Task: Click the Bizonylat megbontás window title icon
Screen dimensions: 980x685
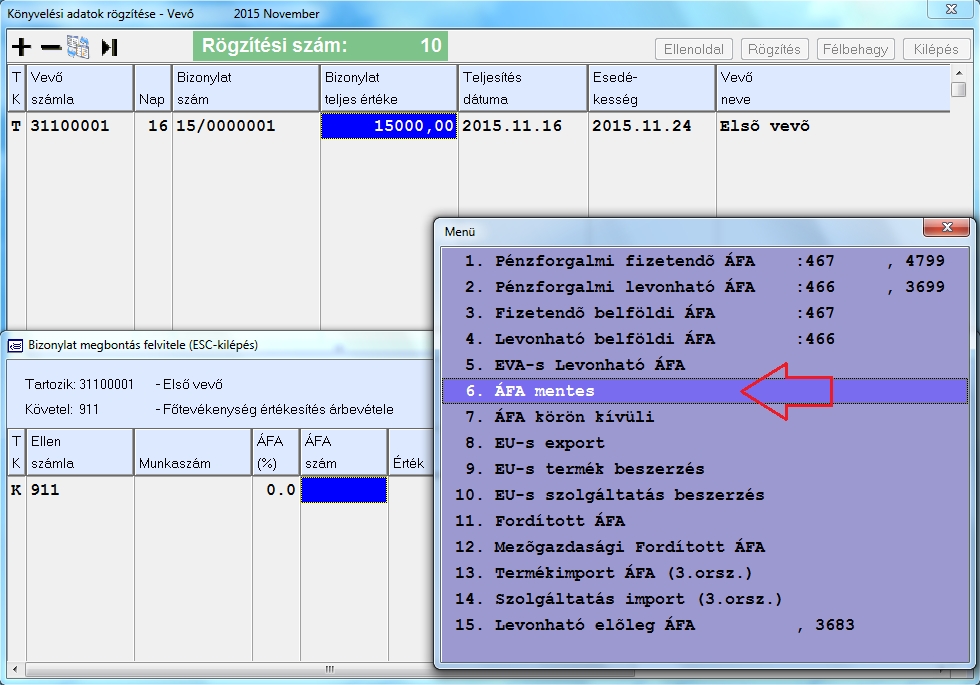Action: 15,345
